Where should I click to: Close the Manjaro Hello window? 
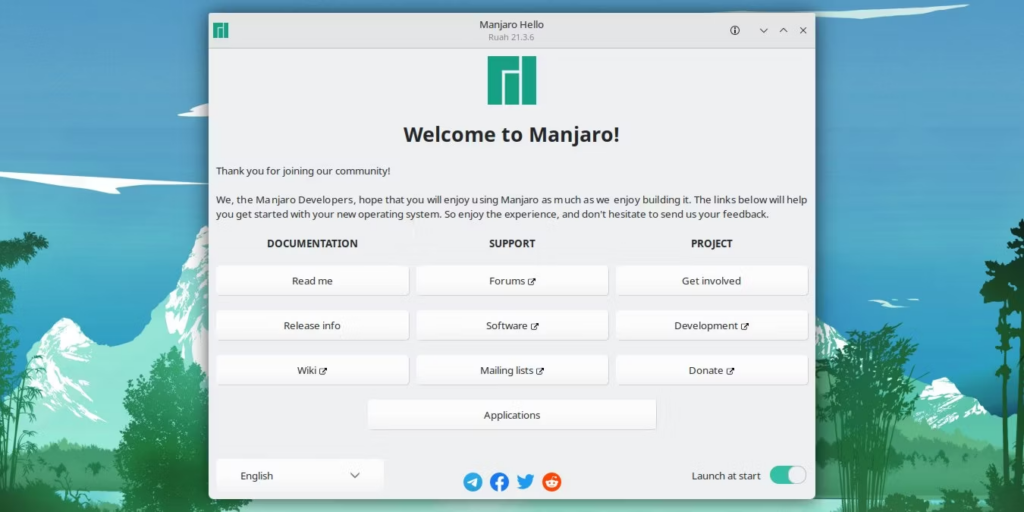(x=803, y=30)
